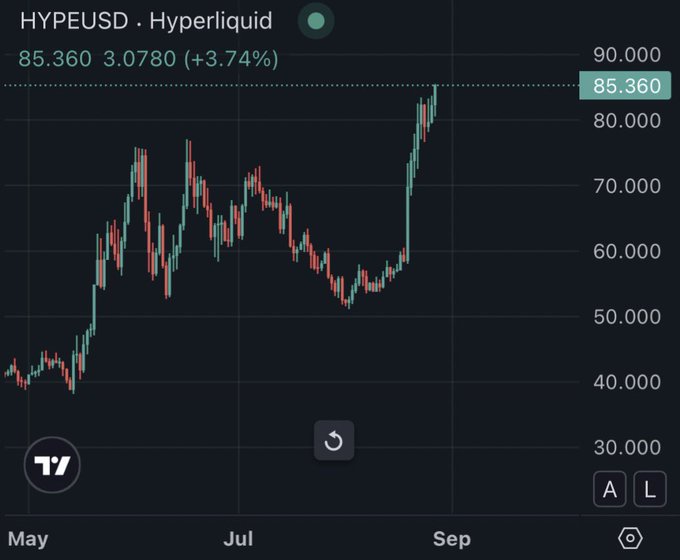Toggle auto scale A button

(x=609, y=489)
